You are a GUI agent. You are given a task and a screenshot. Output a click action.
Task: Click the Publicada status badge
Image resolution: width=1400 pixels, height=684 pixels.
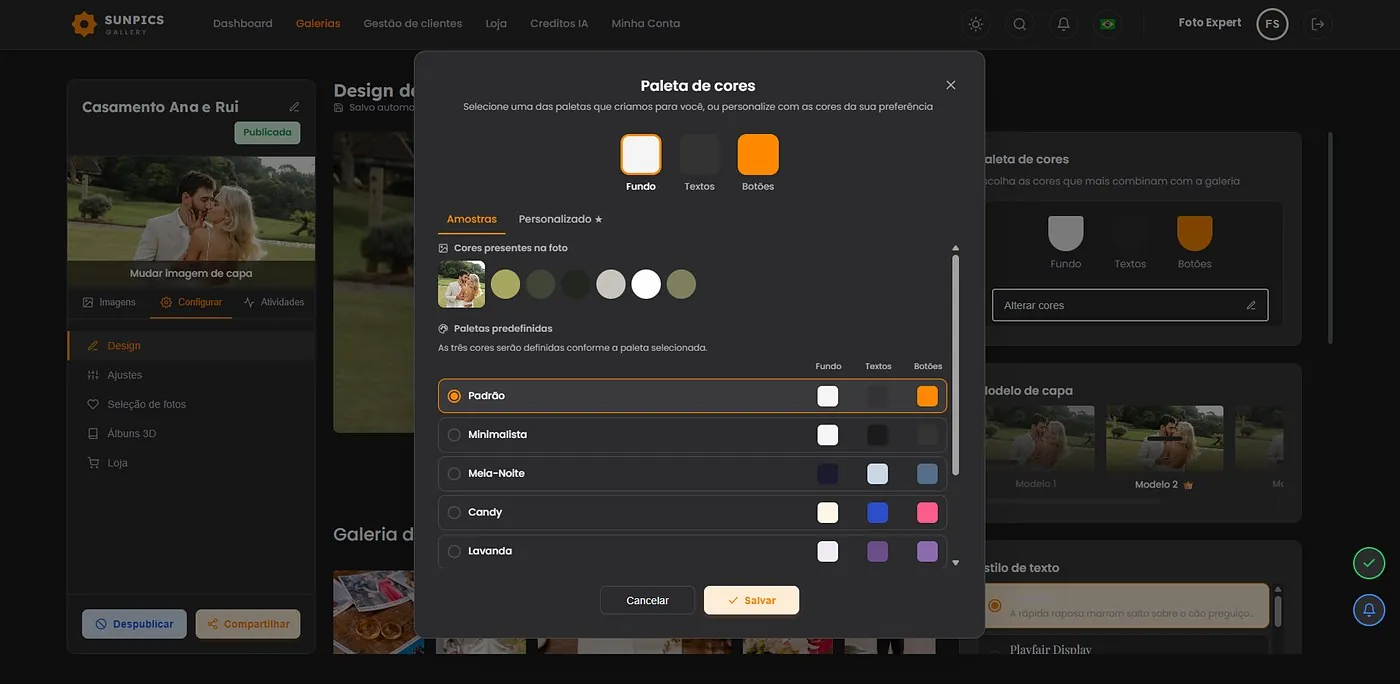pyautogui.click(x=267, y=132)
